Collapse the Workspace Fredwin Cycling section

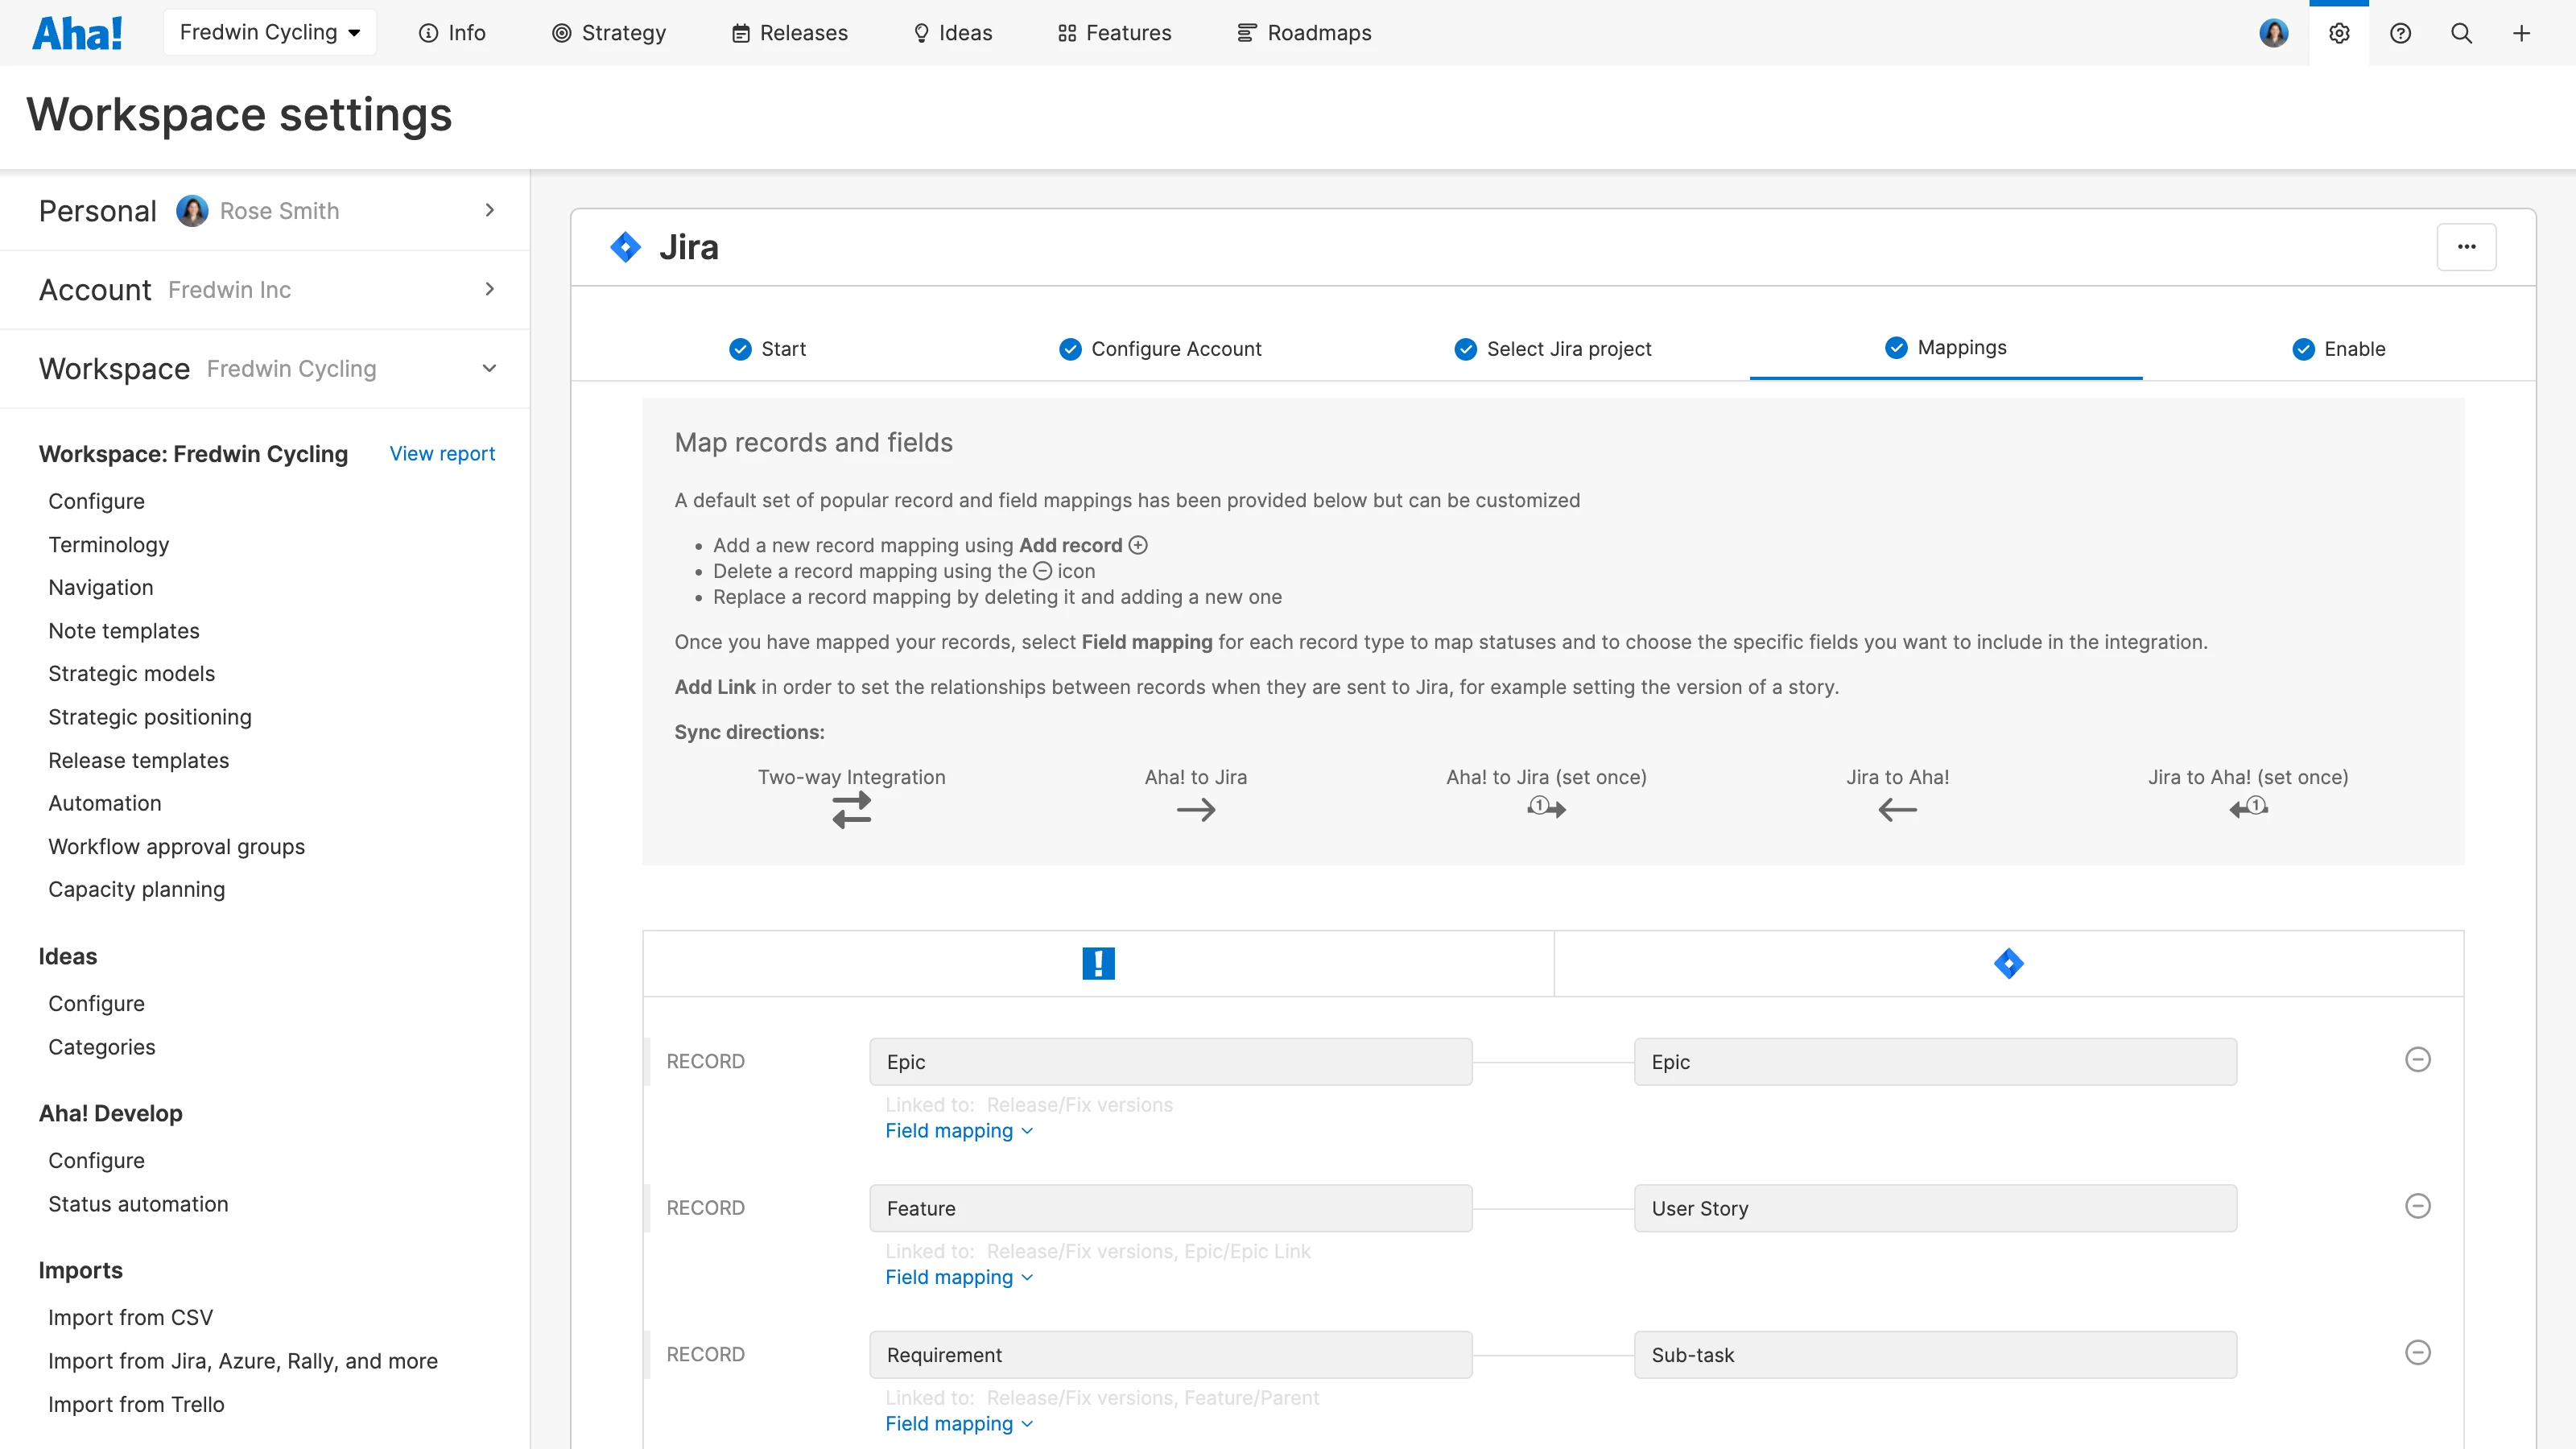tap(489, 368)
